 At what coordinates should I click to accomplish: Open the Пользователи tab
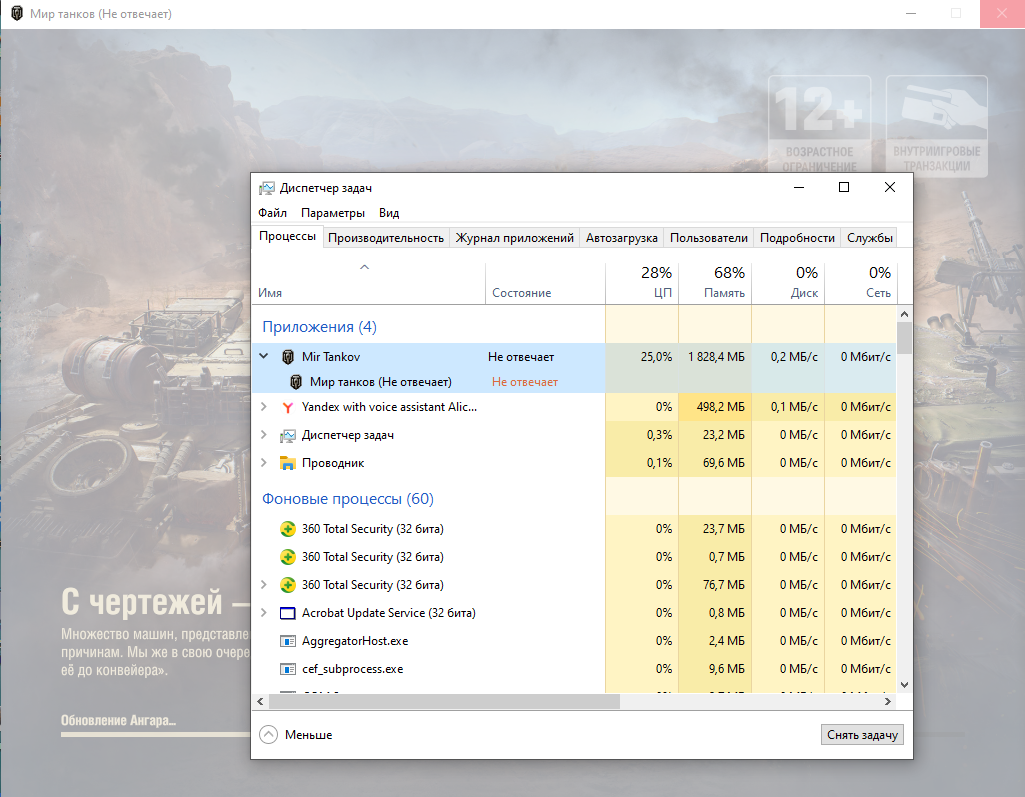coord(709,238)
